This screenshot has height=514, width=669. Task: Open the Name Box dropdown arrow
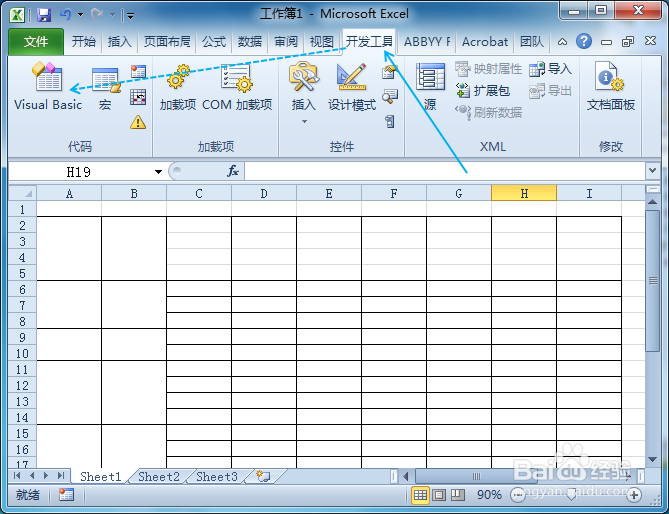[x=158, y=171]
